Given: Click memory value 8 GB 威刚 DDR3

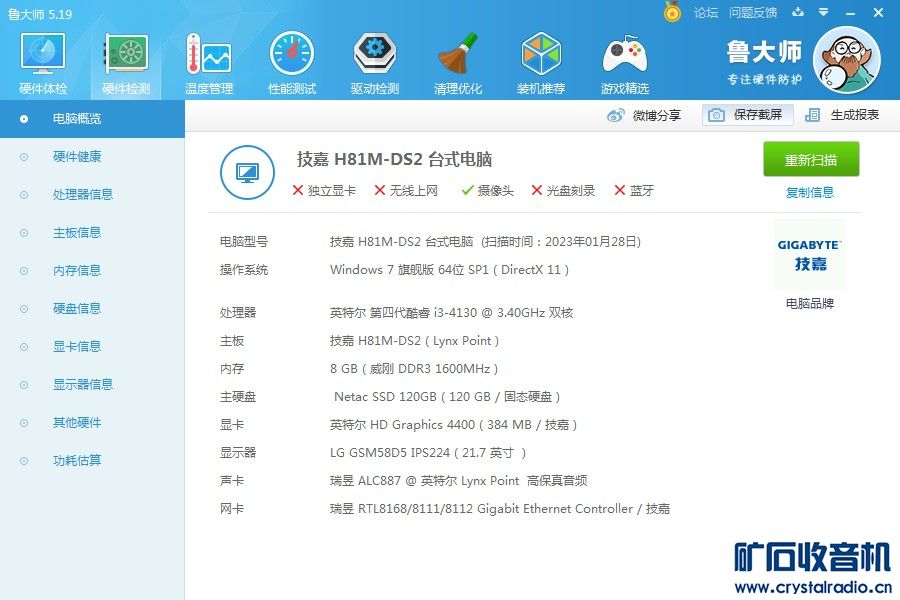Looking at the screenshot, I should (x=414, y=369).
